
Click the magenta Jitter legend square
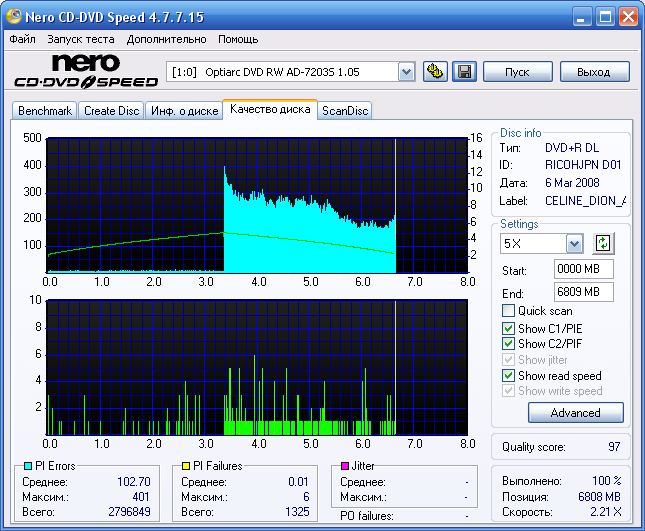(343, 466)
